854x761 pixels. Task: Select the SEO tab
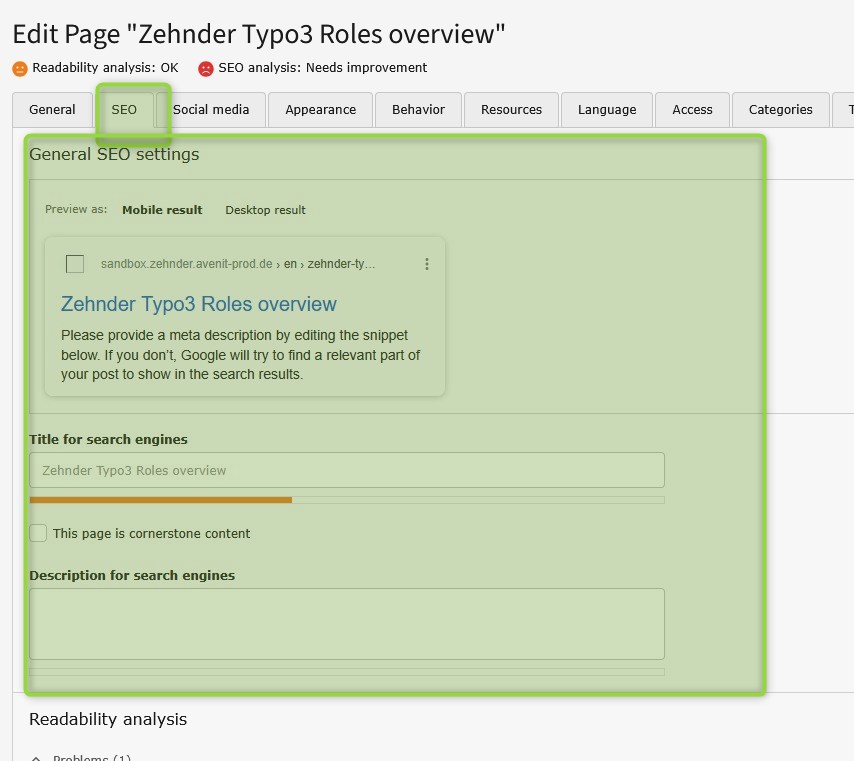click(x=125, y=110)
